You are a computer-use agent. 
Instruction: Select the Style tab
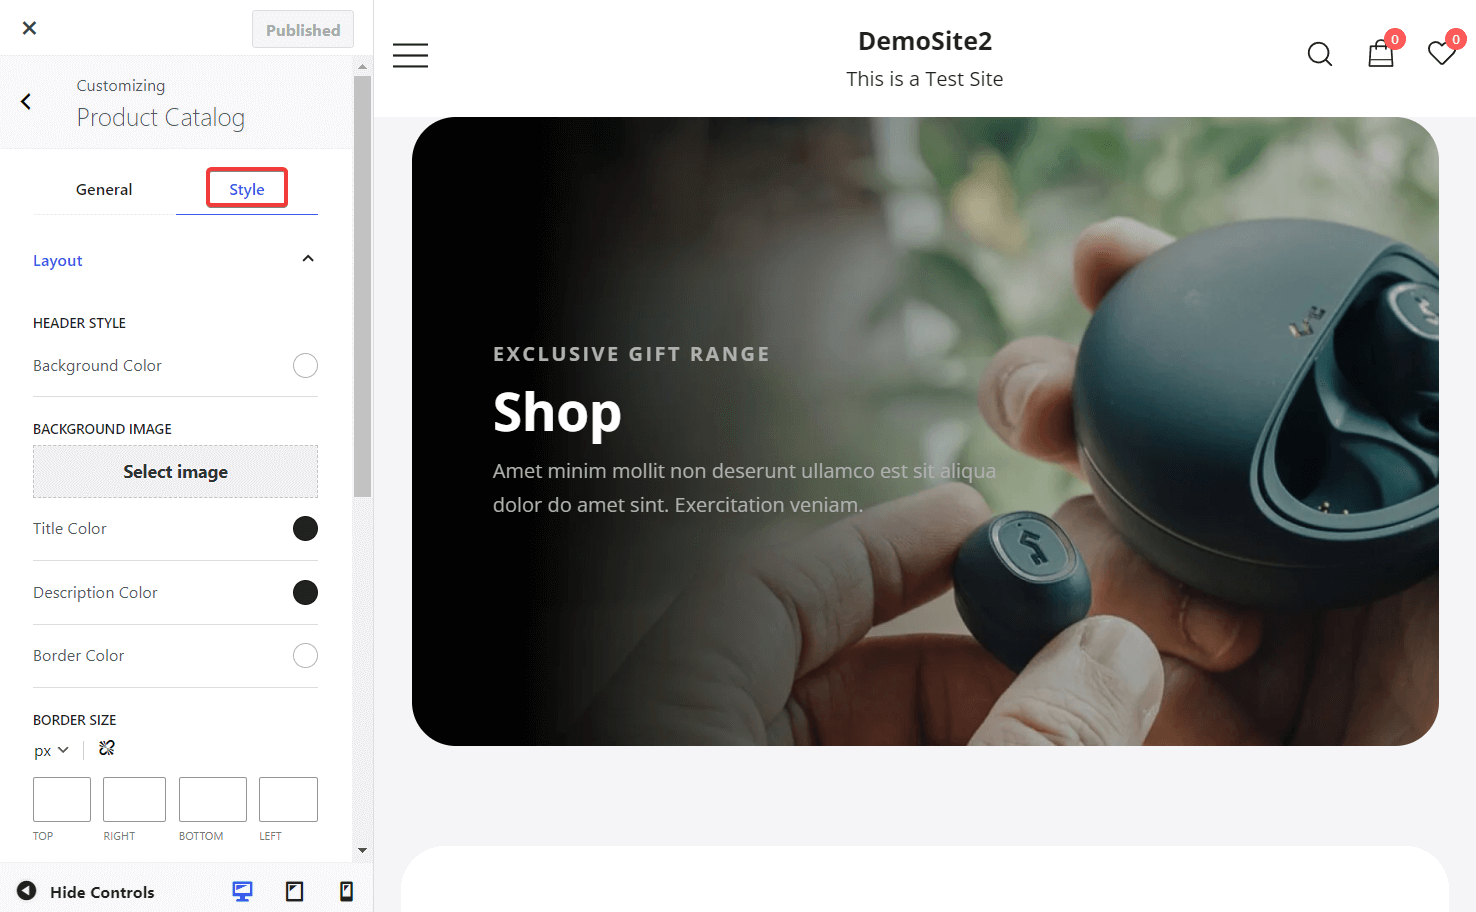point(247,189)
